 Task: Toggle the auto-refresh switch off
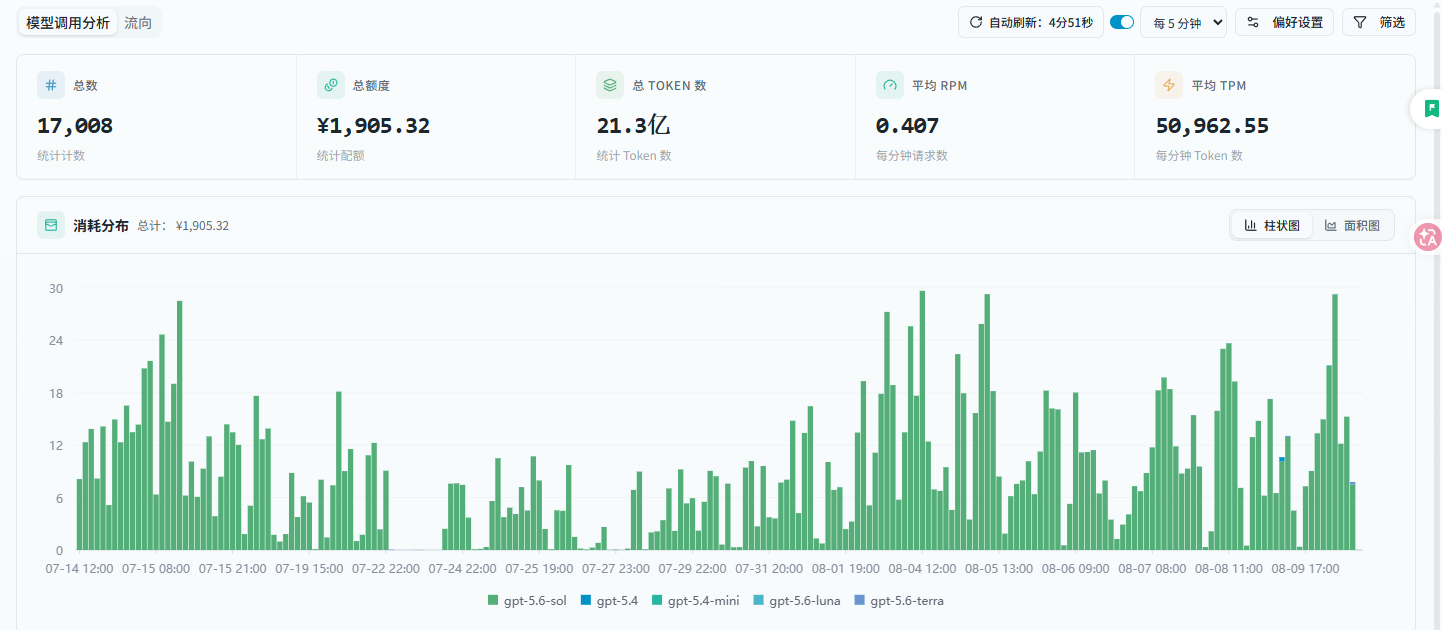point(1122,22)
